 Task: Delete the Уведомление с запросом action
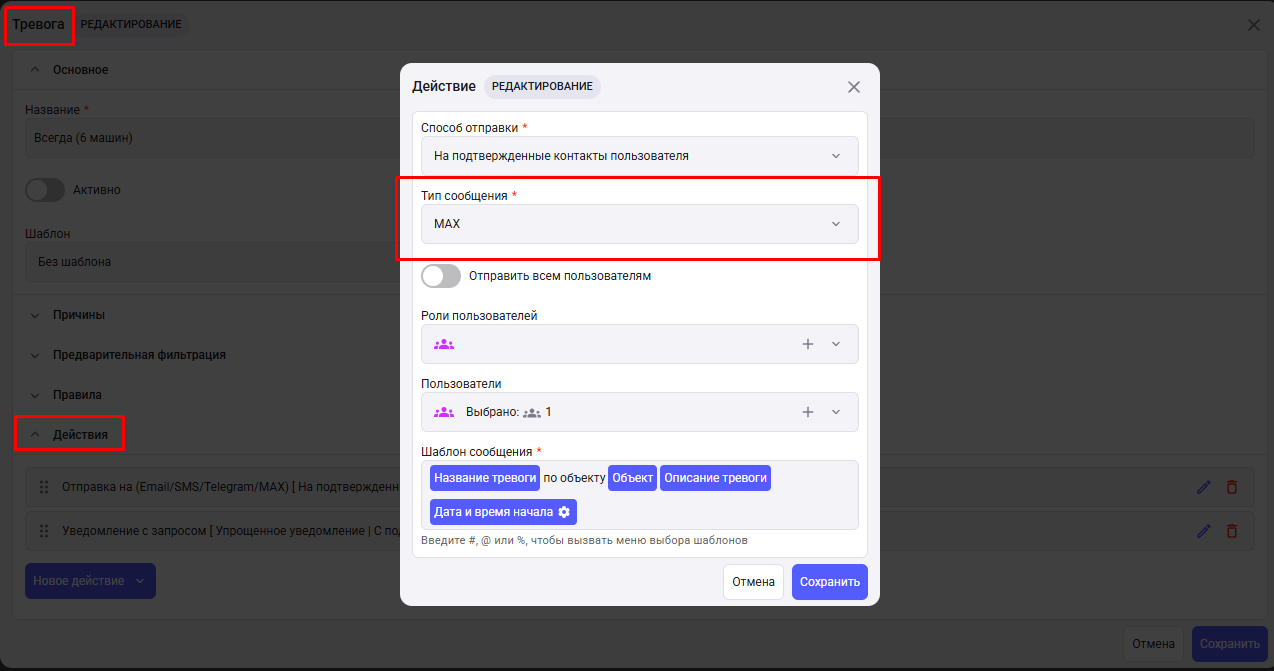pyautogui.click(x=1232, y=531)
